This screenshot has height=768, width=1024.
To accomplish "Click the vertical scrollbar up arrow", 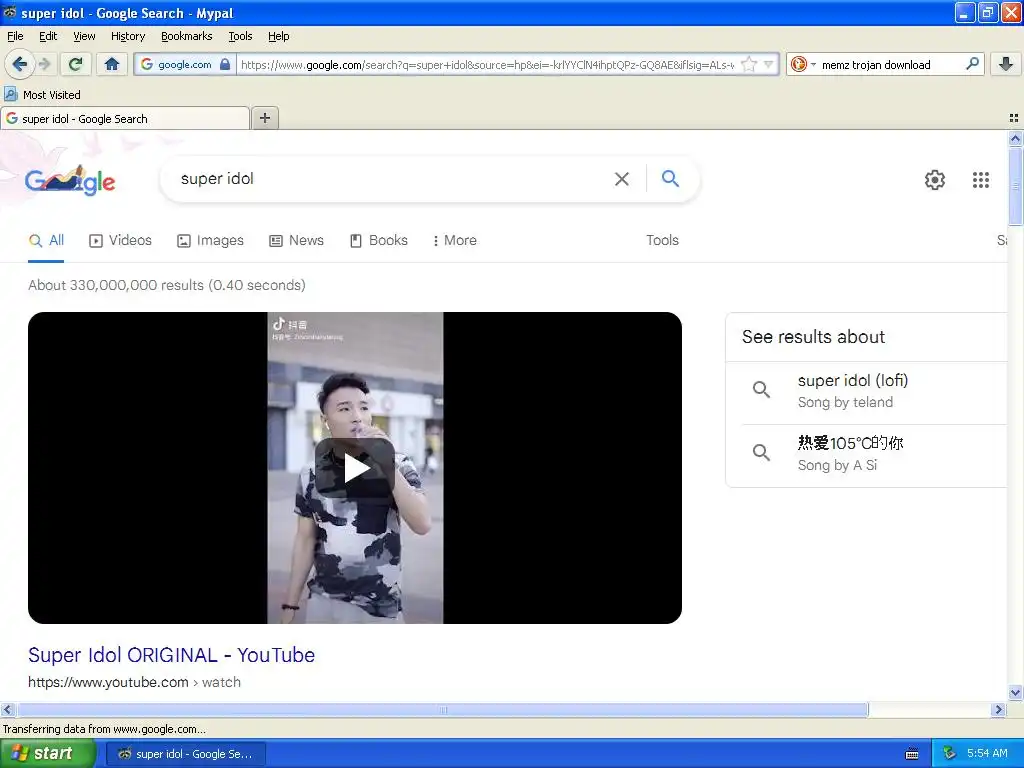I will pos(1015,138).
